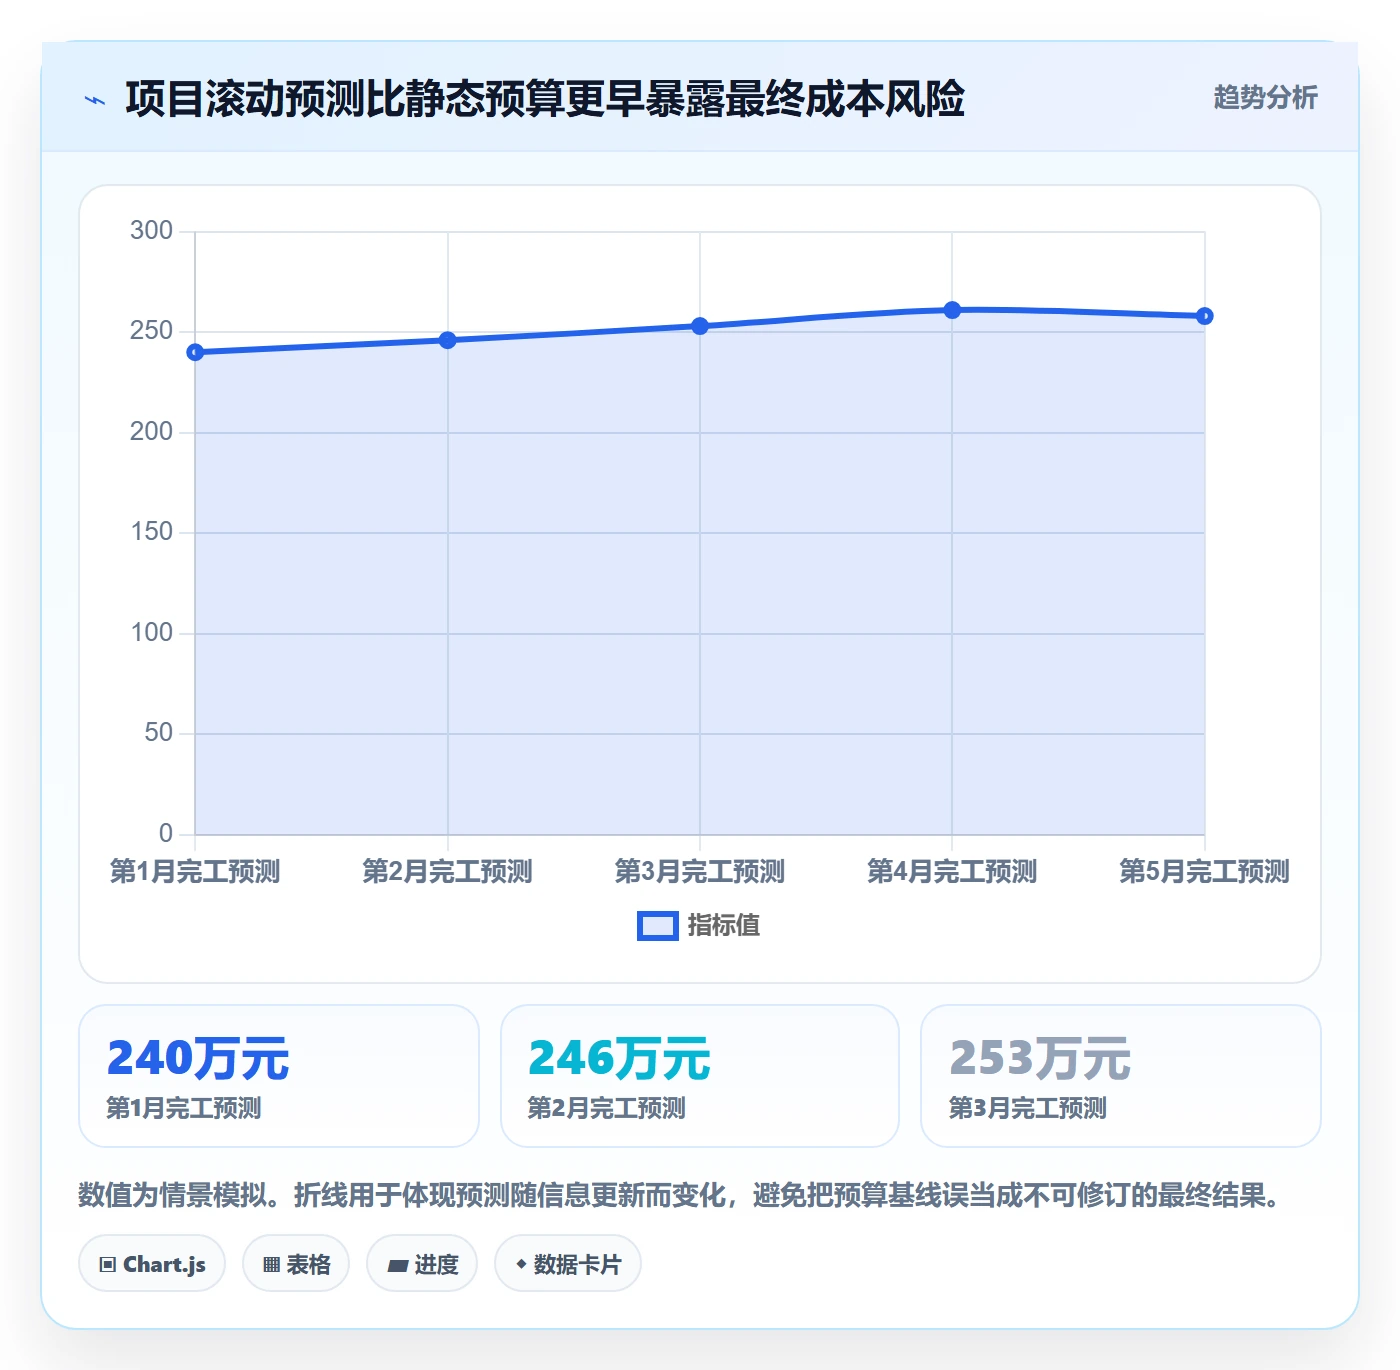Click the 240万元 value in the first card

(198, 1058)
